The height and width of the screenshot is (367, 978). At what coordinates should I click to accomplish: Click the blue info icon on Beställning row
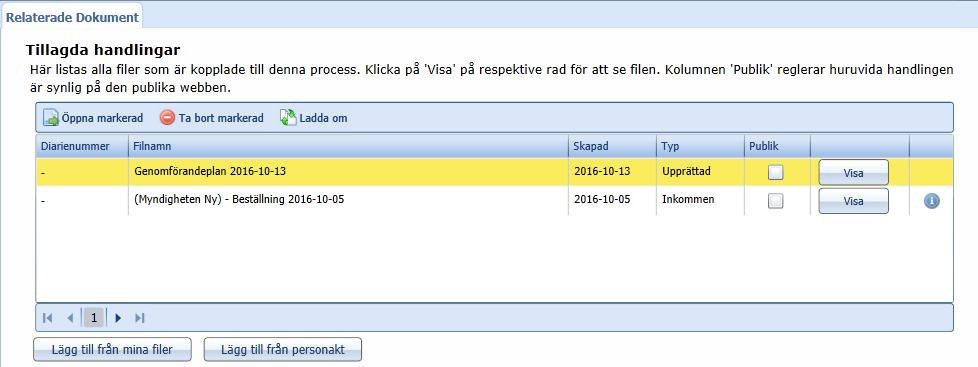932,201
